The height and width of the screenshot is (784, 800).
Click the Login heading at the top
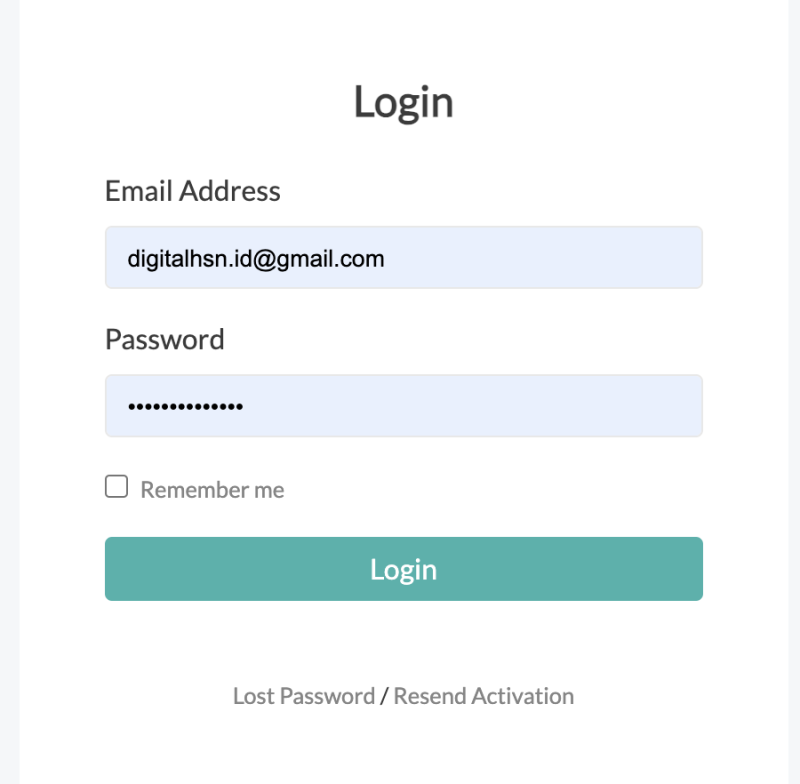[x=403, y=102]
